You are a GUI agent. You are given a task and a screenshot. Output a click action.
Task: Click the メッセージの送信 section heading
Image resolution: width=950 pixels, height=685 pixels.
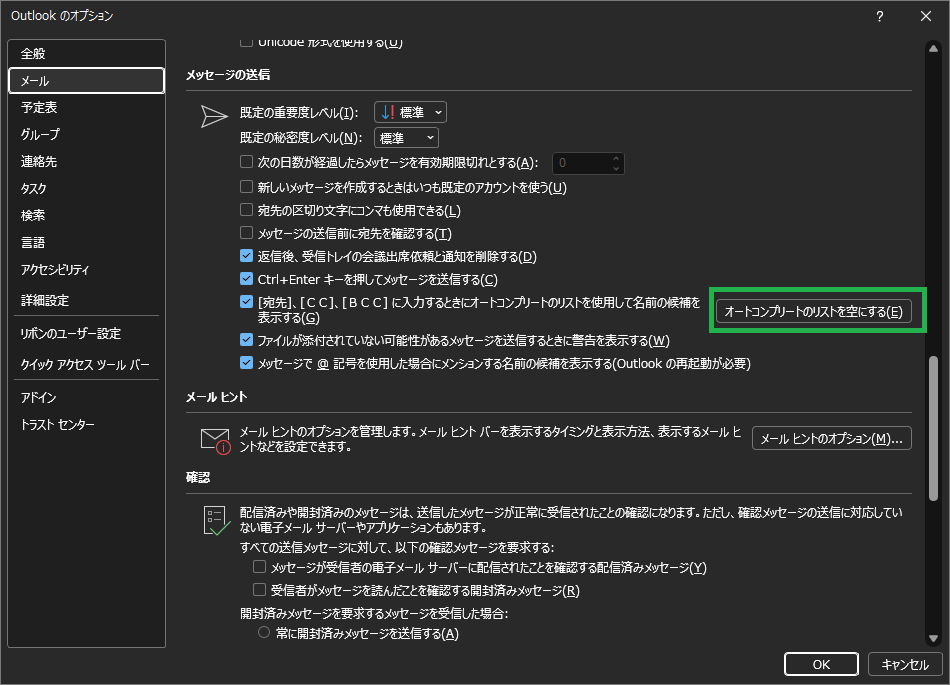pyautogui.click(x=228, y=74)
